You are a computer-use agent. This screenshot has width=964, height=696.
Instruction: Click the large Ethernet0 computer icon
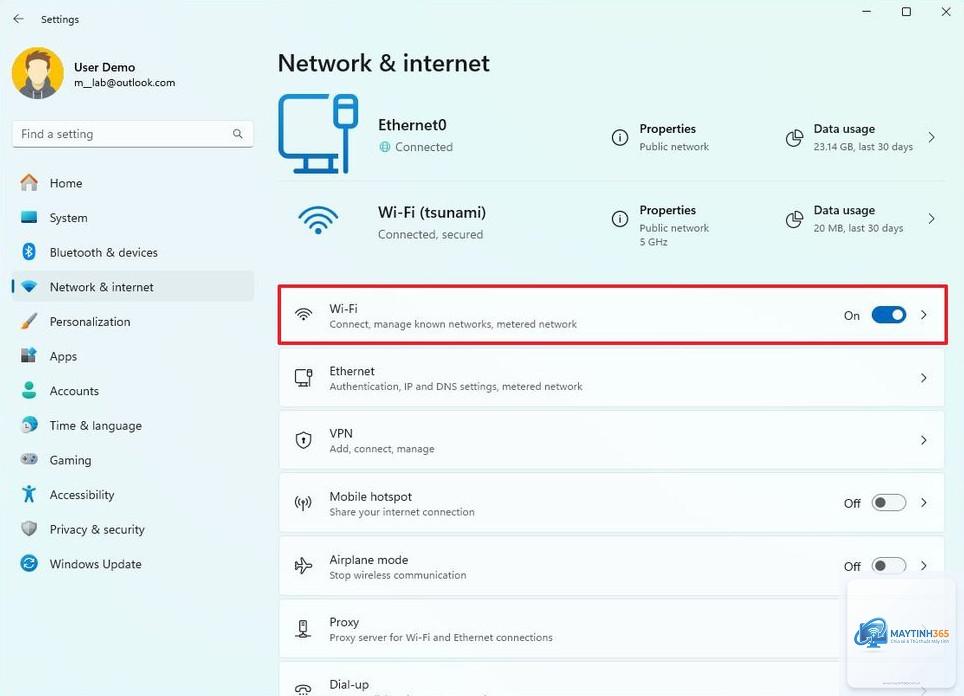[x=318, y=133]
